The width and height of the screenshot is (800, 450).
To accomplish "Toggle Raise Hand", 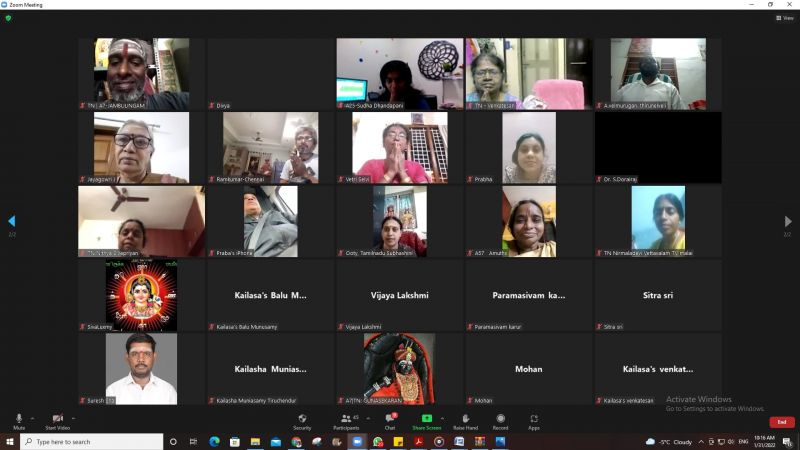I will (x=465, y=420).
